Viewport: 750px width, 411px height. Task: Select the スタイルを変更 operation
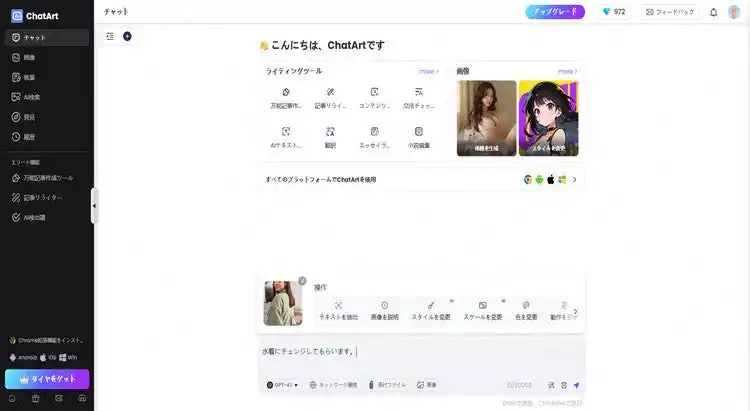point(430,310)
